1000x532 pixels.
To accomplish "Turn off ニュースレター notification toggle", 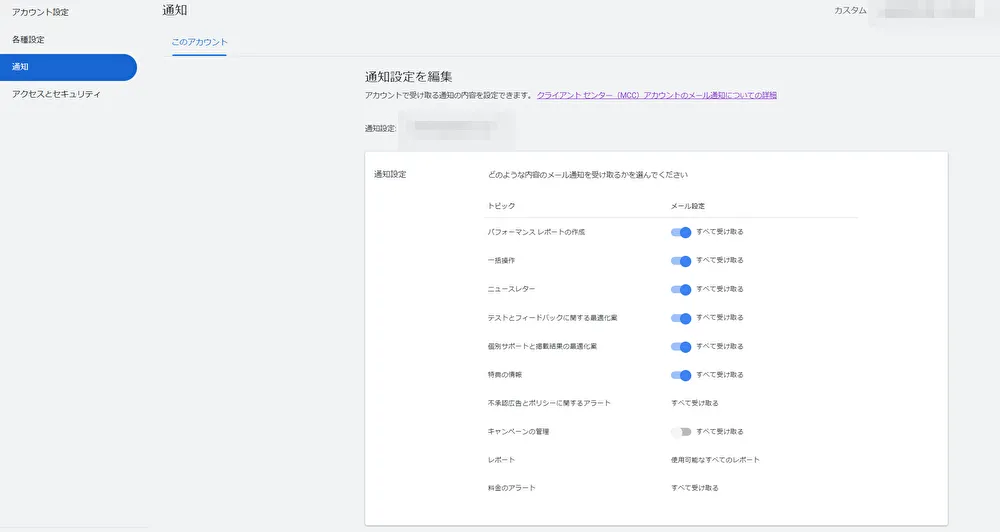I will (681, 290).
